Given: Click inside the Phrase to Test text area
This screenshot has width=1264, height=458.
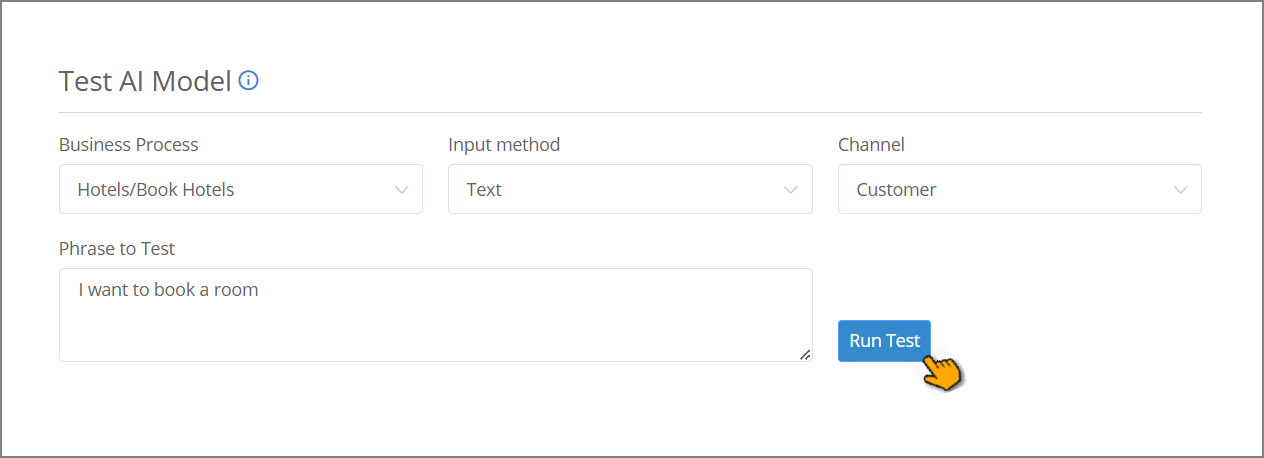Looking at the screenshot, I should point(436,315).
